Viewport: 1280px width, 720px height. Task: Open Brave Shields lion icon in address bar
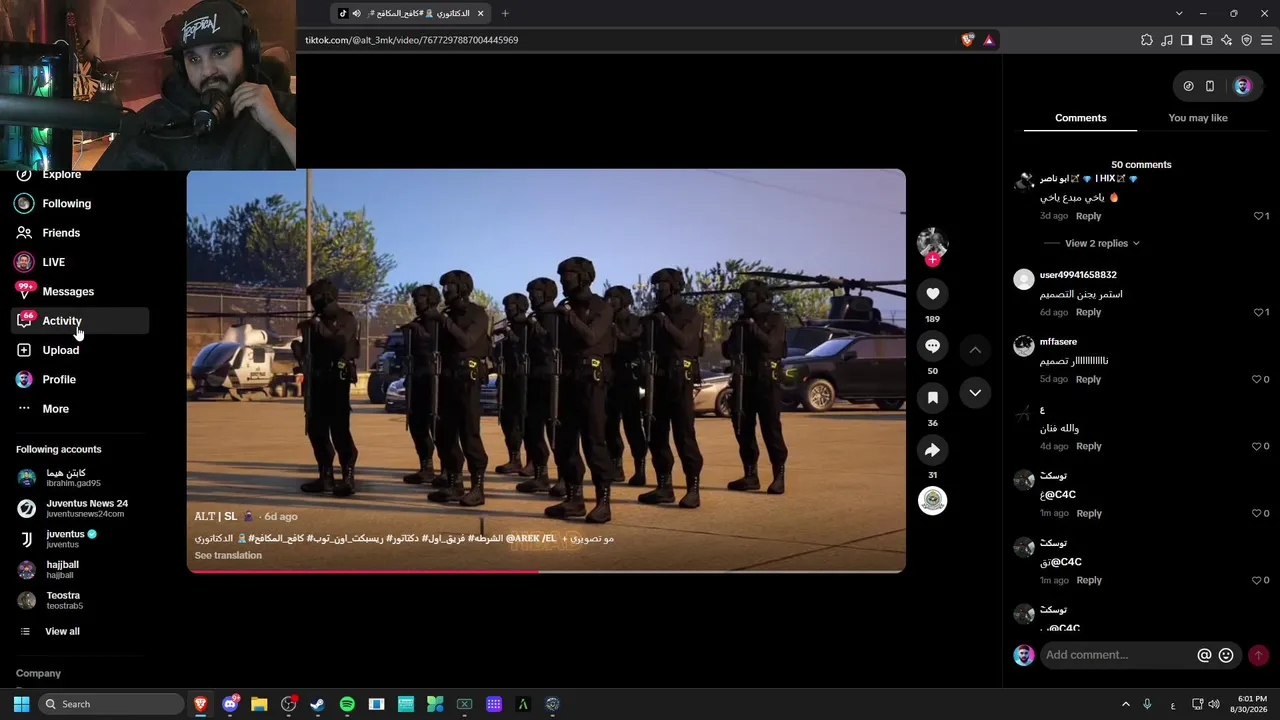click(967, 40)
